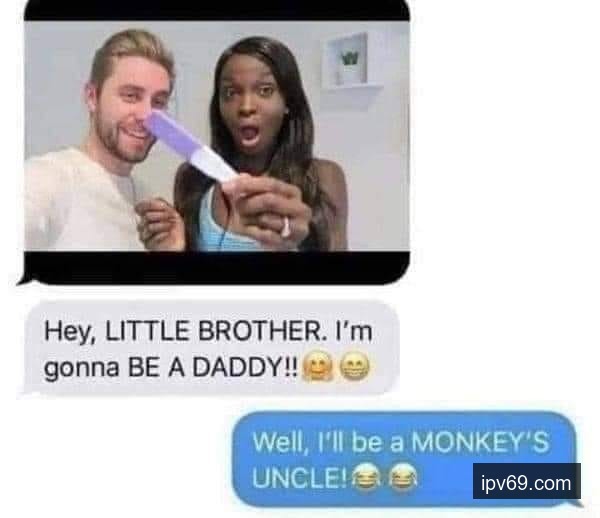Select the gray incoming message bubble
600x518 pixels.
pyautogui.click(x=210, y=349)
